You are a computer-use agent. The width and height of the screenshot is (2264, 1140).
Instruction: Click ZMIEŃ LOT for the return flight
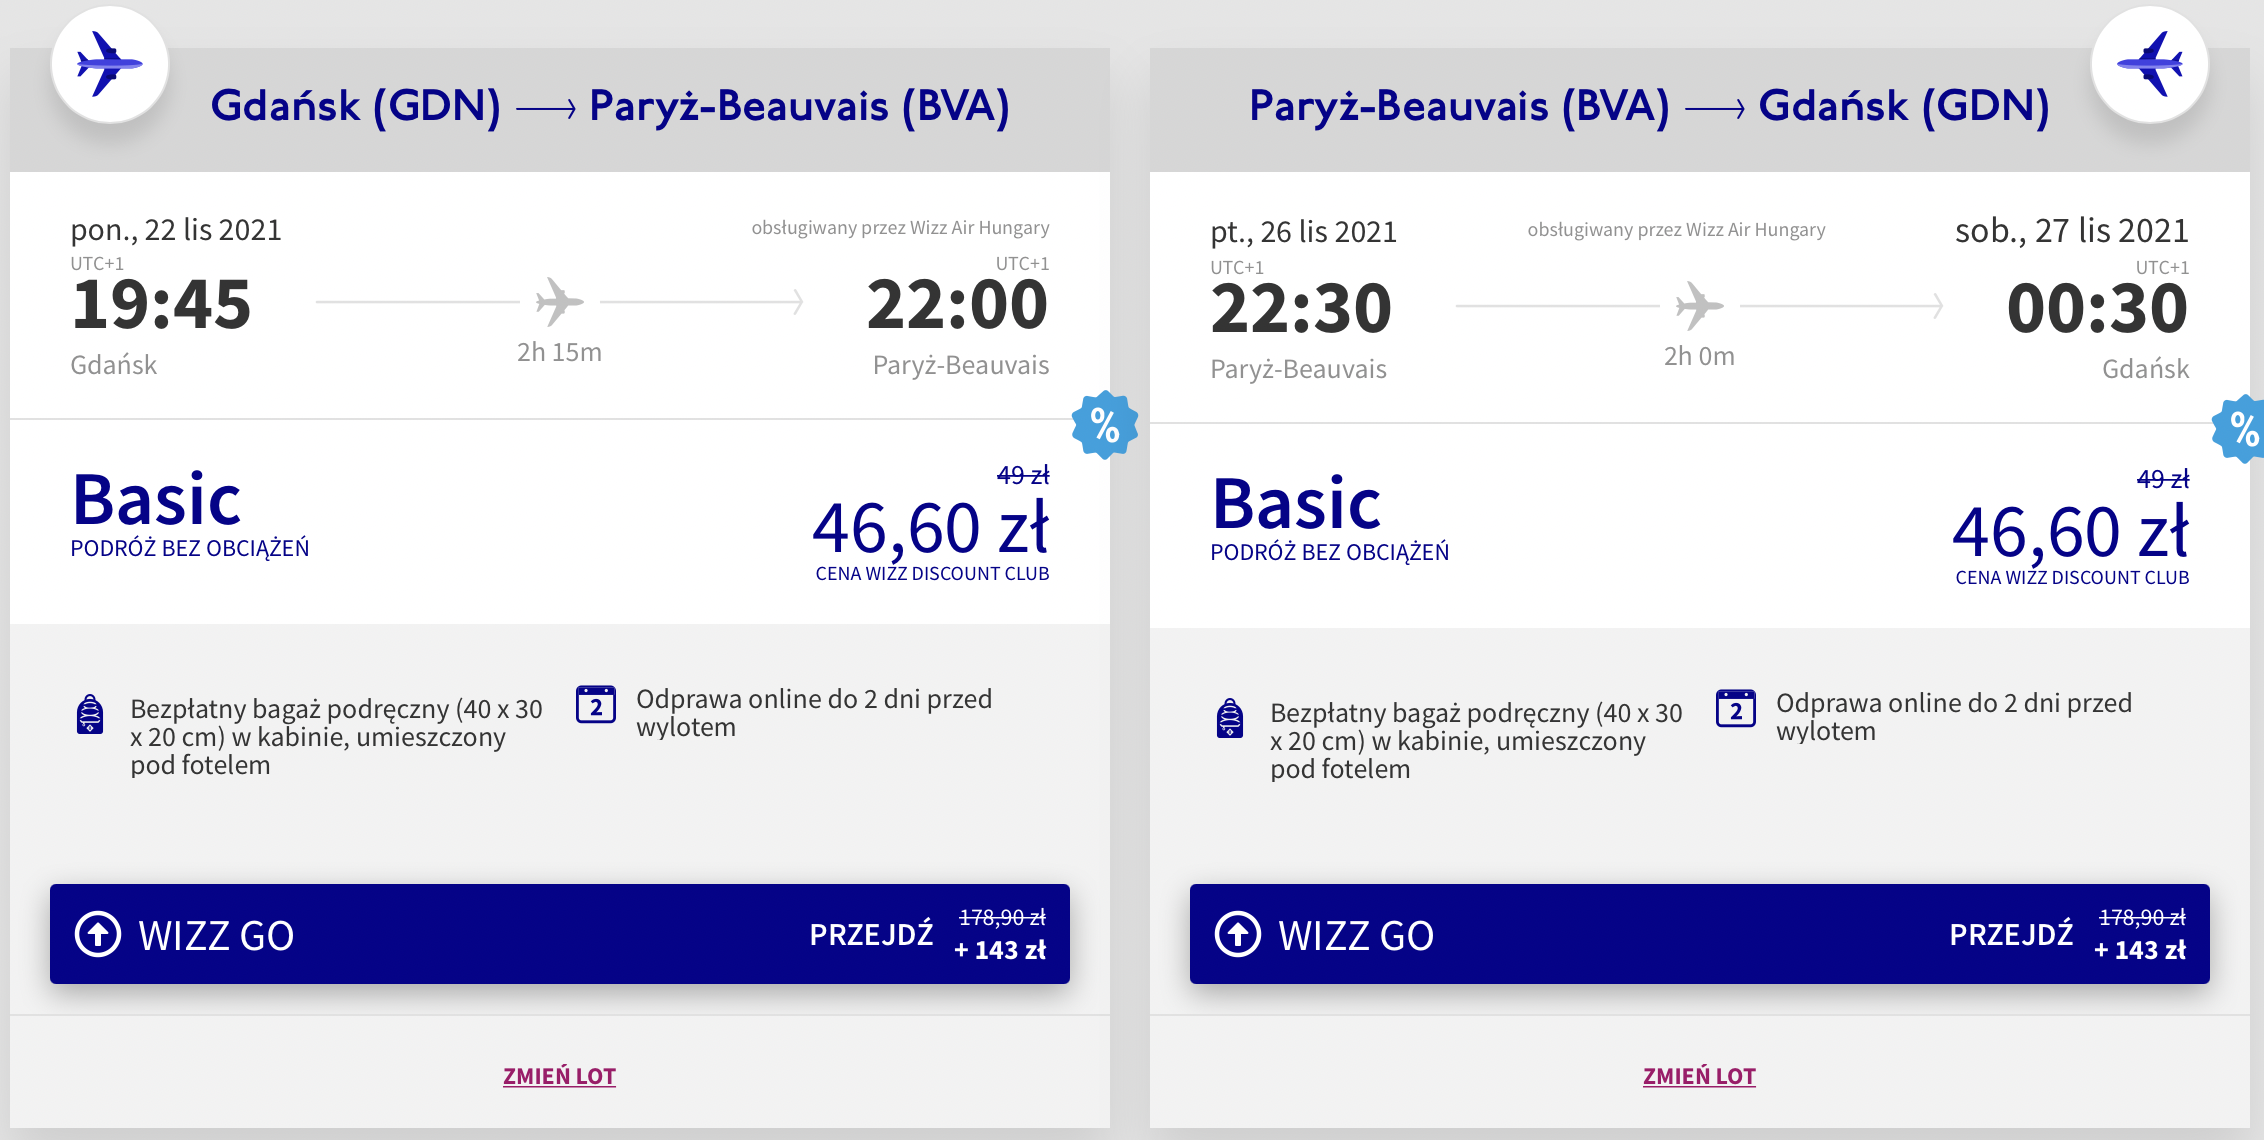pos(1699,1076)
